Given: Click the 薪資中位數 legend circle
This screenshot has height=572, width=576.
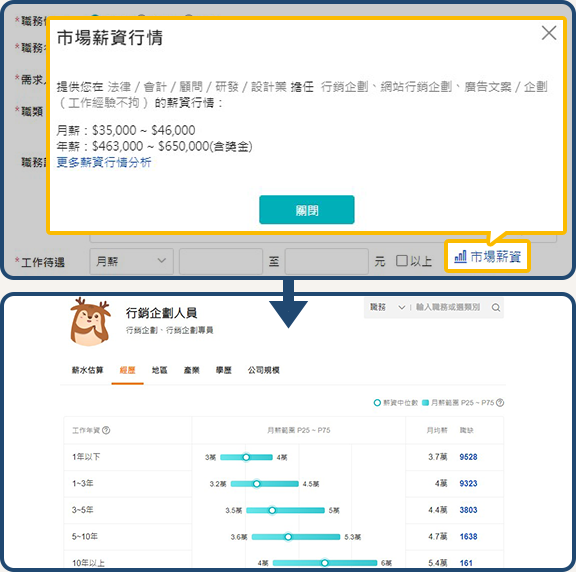Looking at the screenshot, I should click(x=377, y=403).
